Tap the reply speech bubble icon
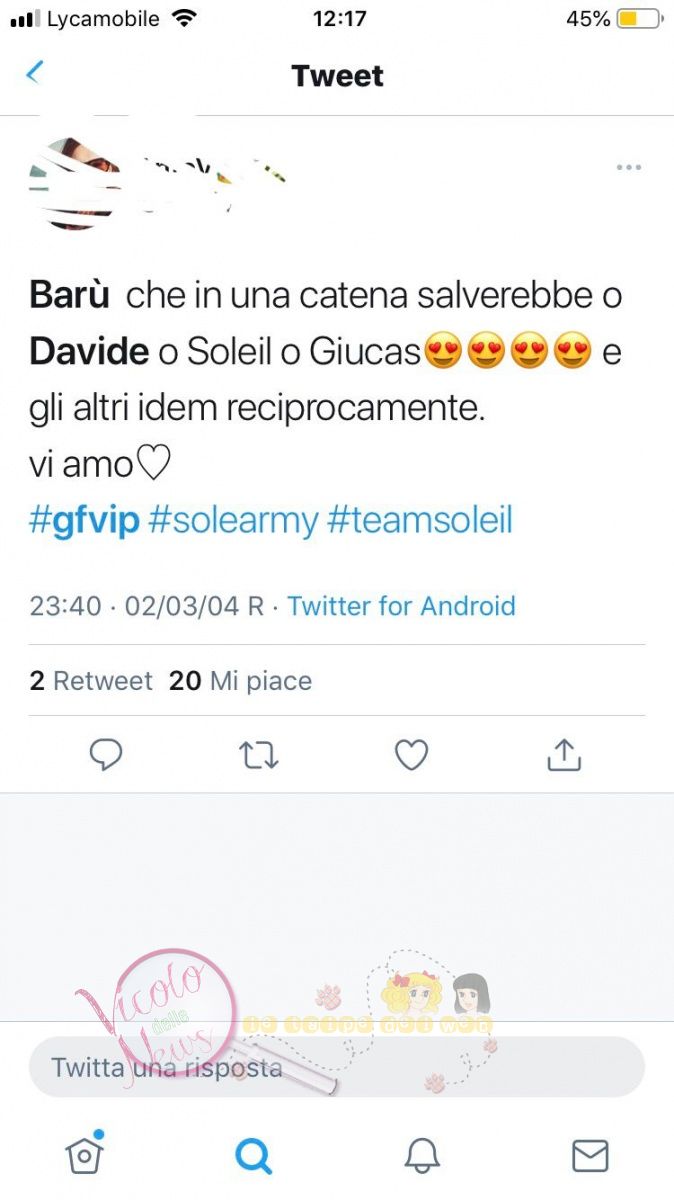 point(106,756)
